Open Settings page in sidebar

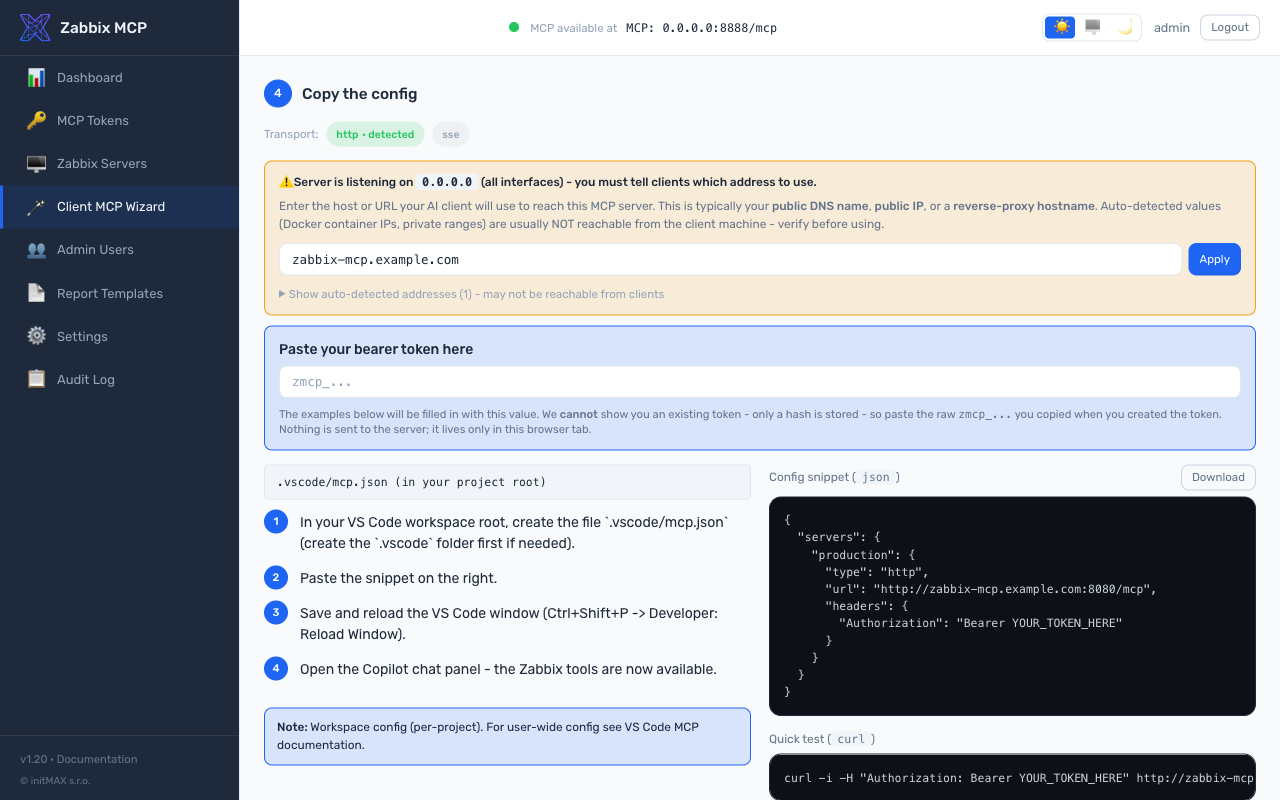coord(120,336)
